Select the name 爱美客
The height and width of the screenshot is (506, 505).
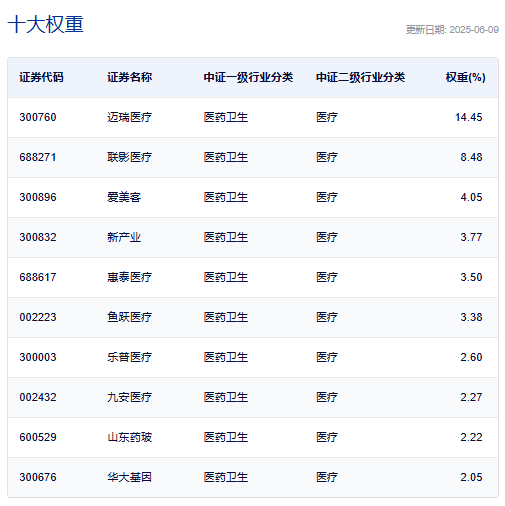click(x=124, y=197)
